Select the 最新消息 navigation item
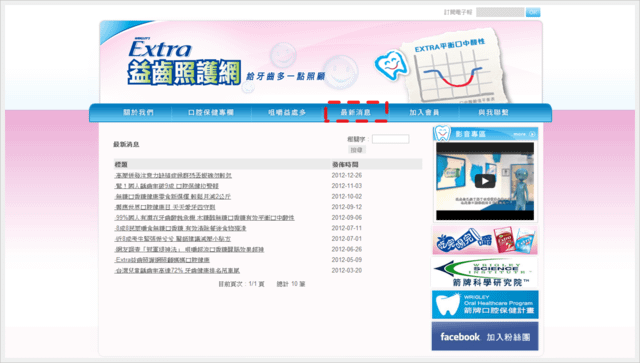 click(x=356, y=112)
